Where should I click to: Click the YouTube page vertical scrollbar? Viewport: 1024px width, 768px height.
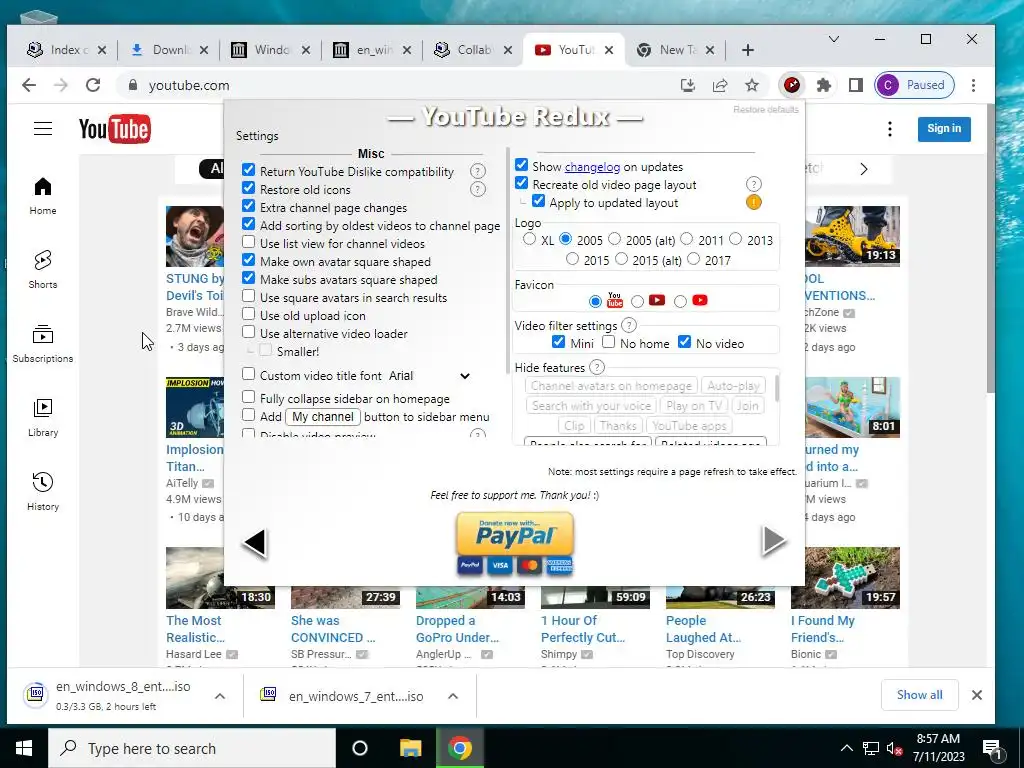click(991, 248)
